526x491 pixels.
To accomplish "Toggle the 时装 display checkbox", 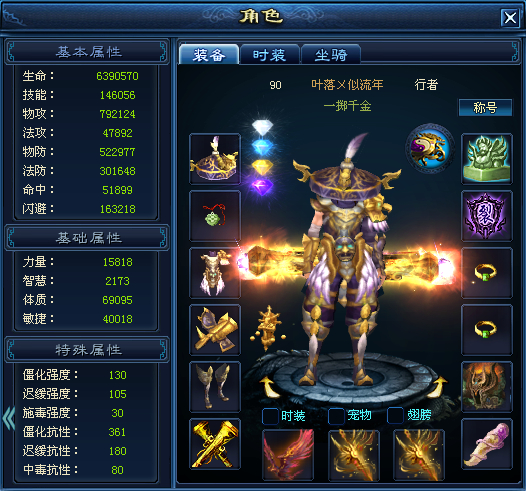I will (270, 416).
